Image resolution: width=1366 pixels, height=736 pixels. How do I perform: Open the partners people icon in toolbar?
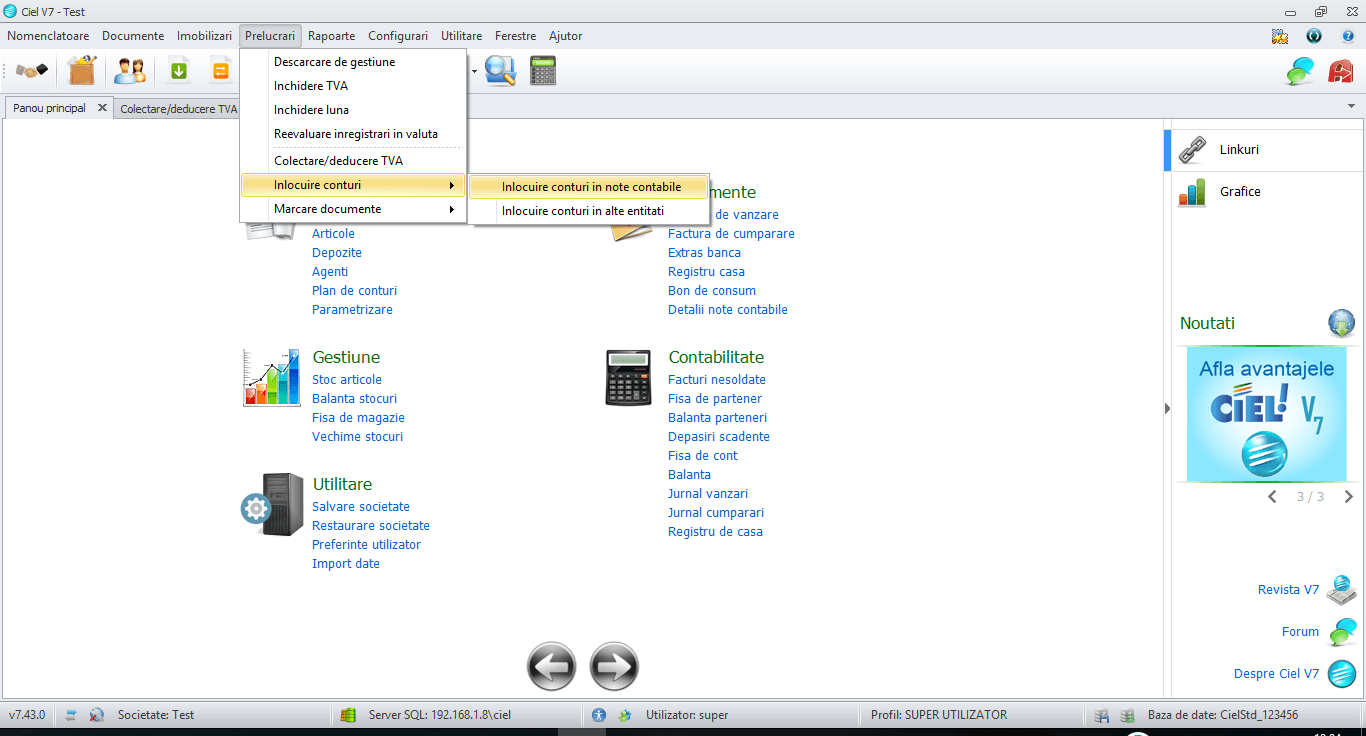click(129, 71)
